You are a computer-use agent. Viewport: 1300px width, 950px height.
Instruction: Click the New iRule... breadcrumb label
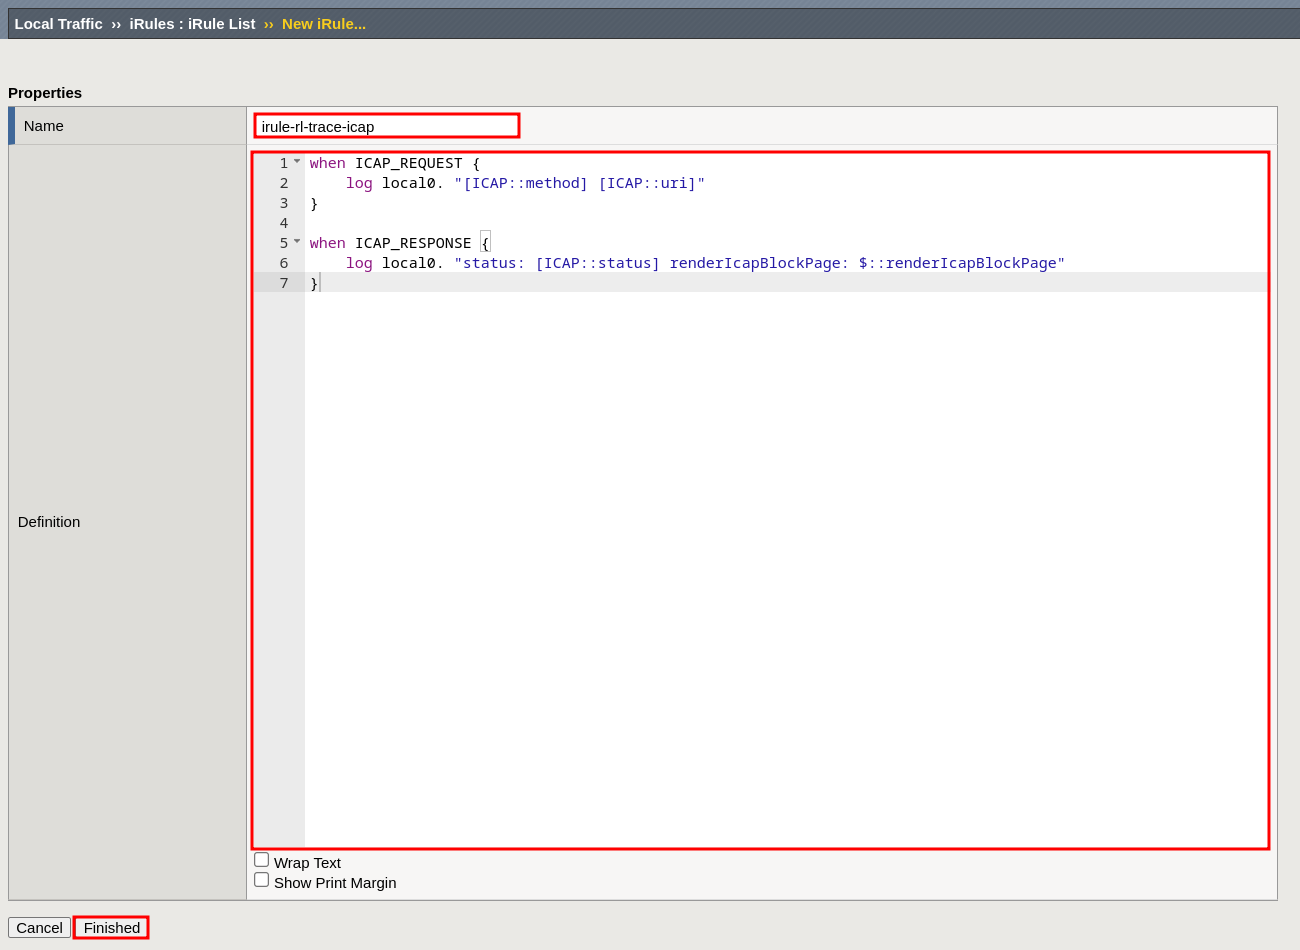pyautogui.click(x=323, y=24)
